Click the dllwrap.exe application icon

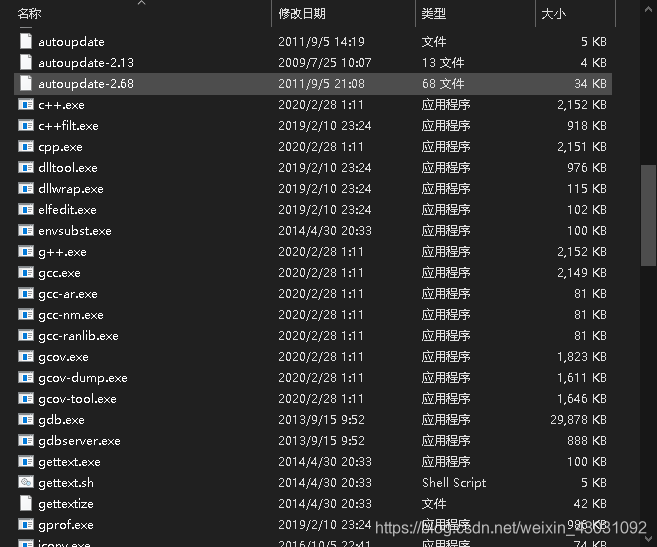coord(26,188)
